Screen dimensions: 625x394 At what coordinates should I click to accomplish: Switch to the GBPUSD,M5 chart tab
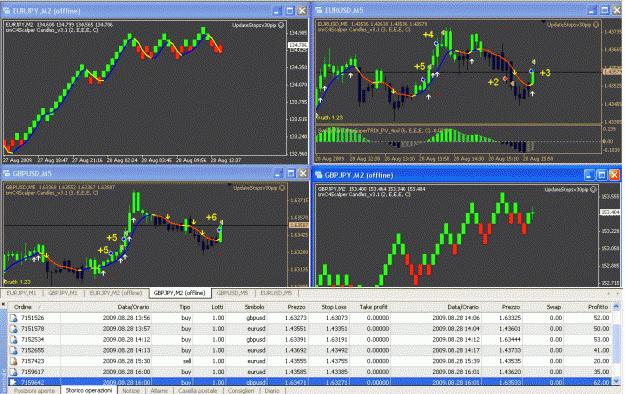[x=232, y=293]
